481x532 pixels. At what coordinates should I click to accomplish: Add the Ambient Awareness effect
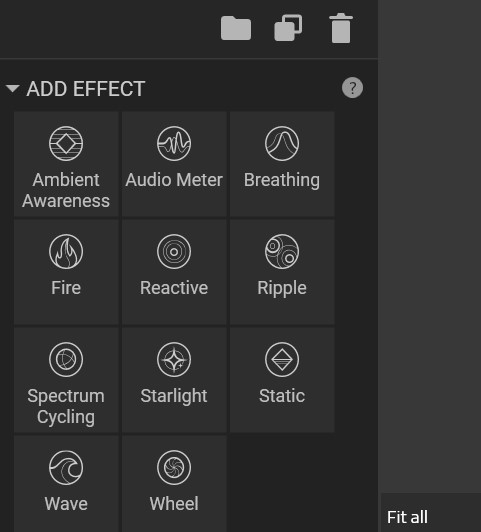pos(66,164)
